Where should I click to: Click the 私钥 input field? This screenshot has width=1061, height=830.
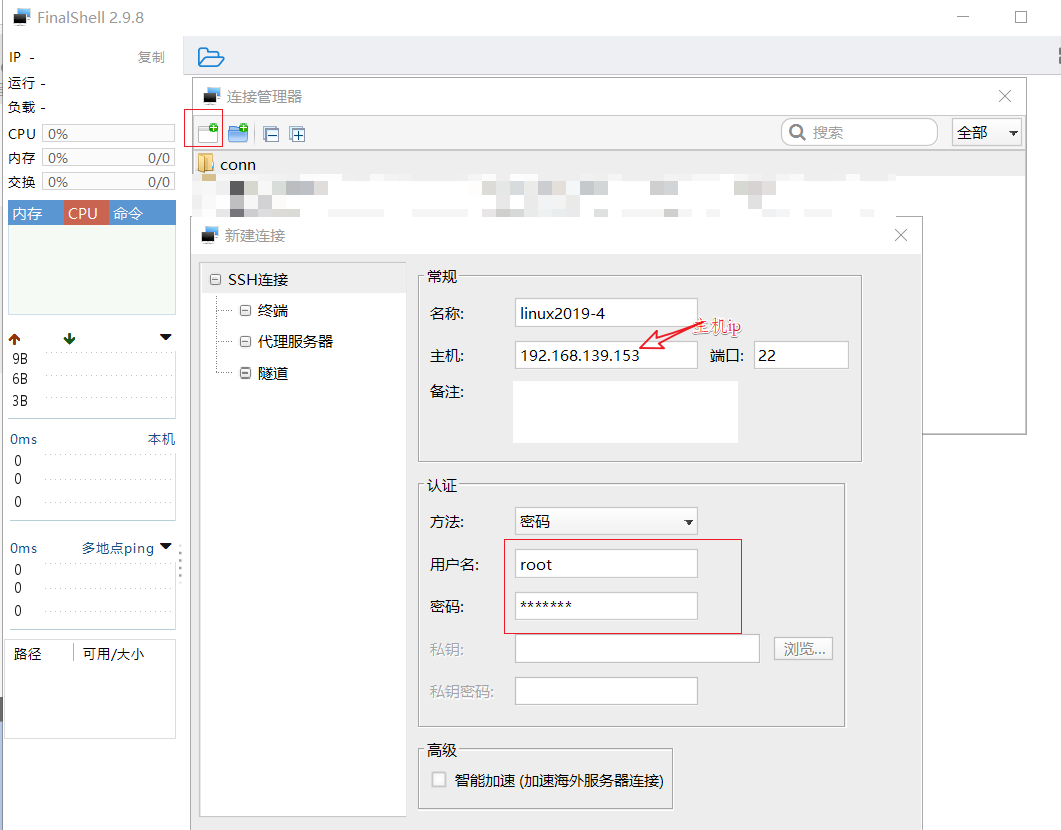(x=637, y=649)
